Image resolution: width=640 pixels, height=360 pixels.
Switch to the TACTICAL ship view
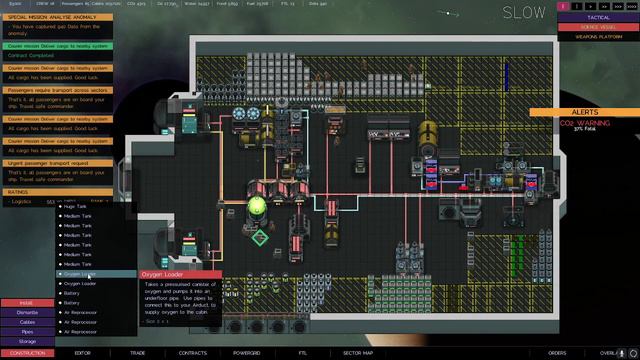(x=598, y=18)
